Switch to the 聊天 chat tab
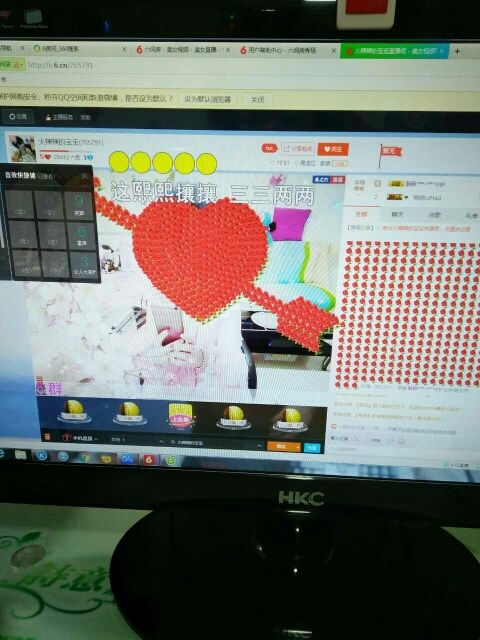This screenshot has height=640, width=480. coord(398,215)
